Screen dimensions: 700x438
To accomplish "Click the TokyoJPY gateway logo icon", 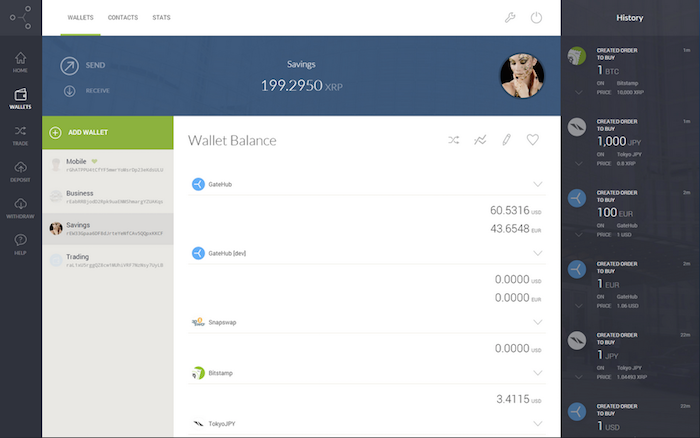I will pyautogui.click(x=198, y=423).
